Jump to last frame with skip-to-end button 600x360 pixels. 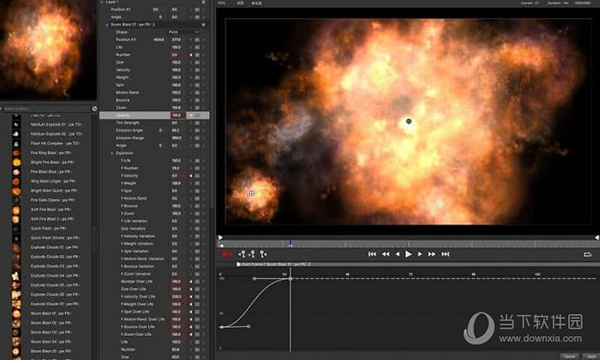tap(445, 254)
